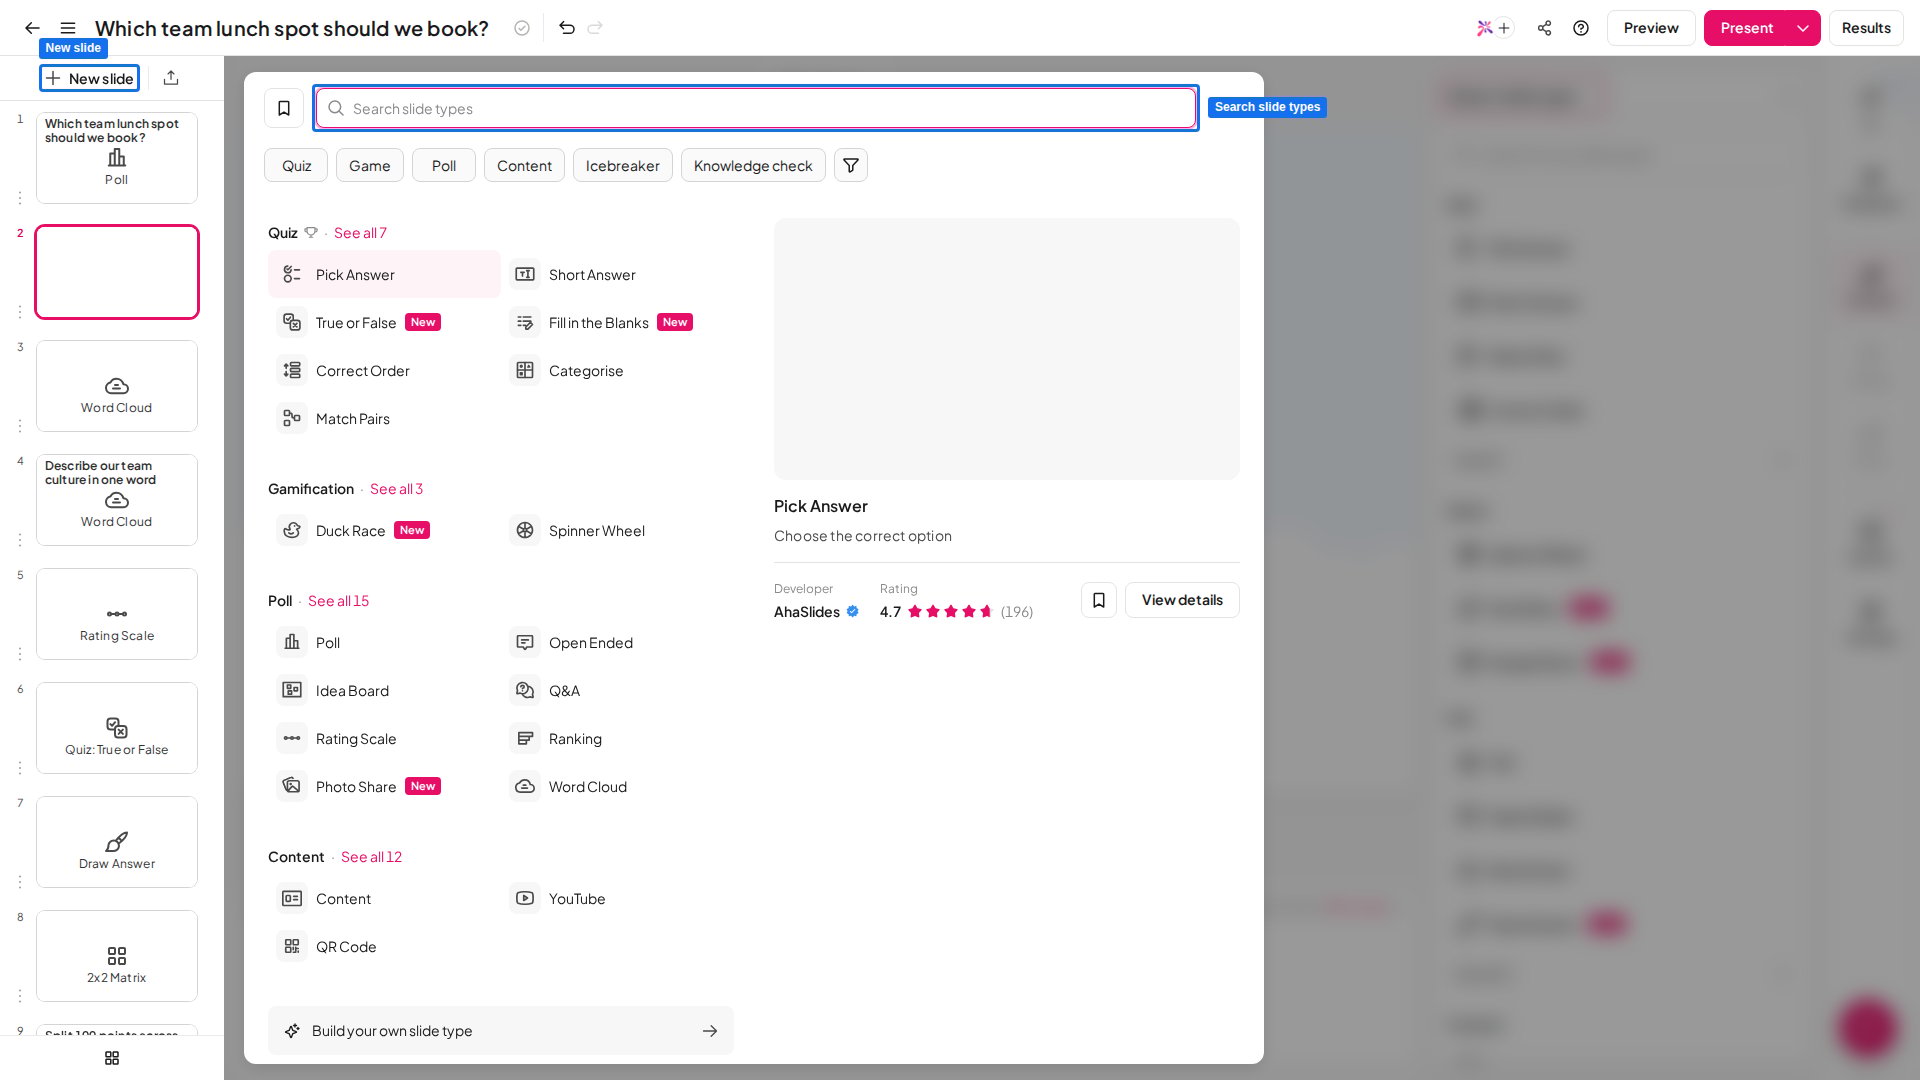Select slide 4 Word Cloud thumbnail
Screen dimensions: 1920x1080
pos(117,500)
